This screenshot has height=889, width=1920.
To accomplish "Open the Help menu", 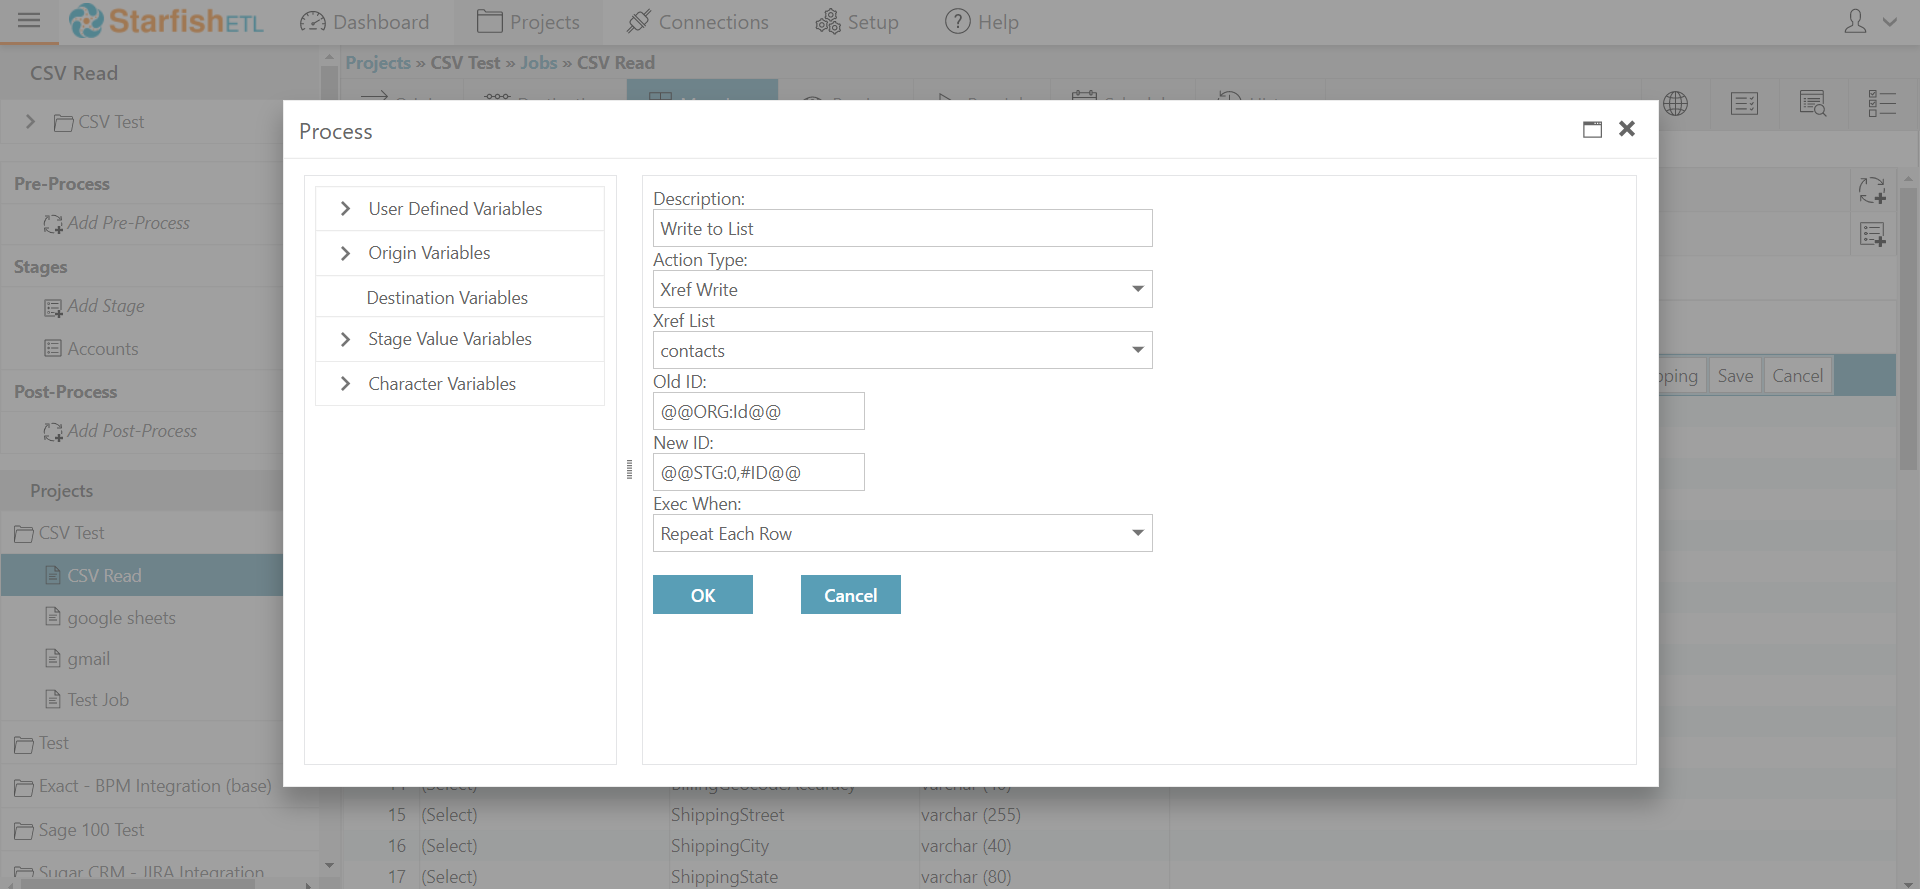I will 982,22.
